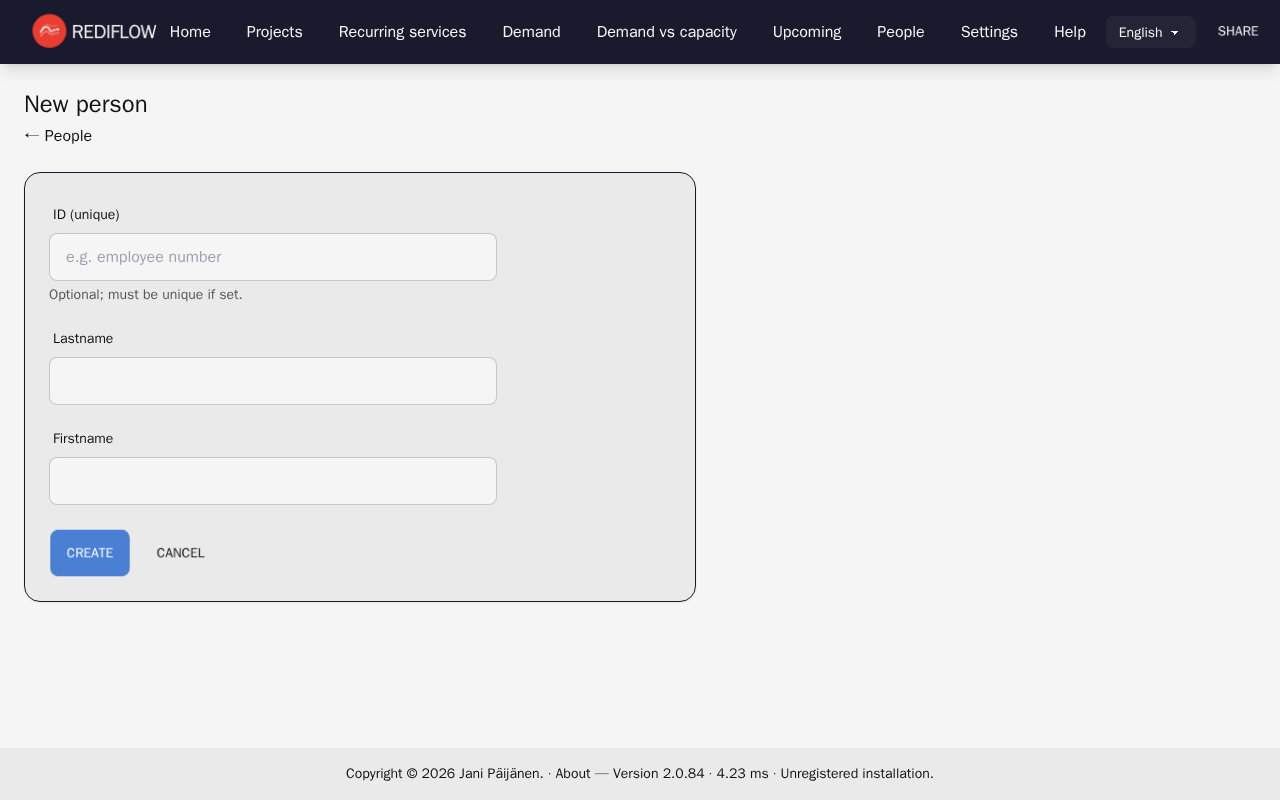1280x800 pixels.
Task: Navigate to Recurring services
Action: pos(402,32)
